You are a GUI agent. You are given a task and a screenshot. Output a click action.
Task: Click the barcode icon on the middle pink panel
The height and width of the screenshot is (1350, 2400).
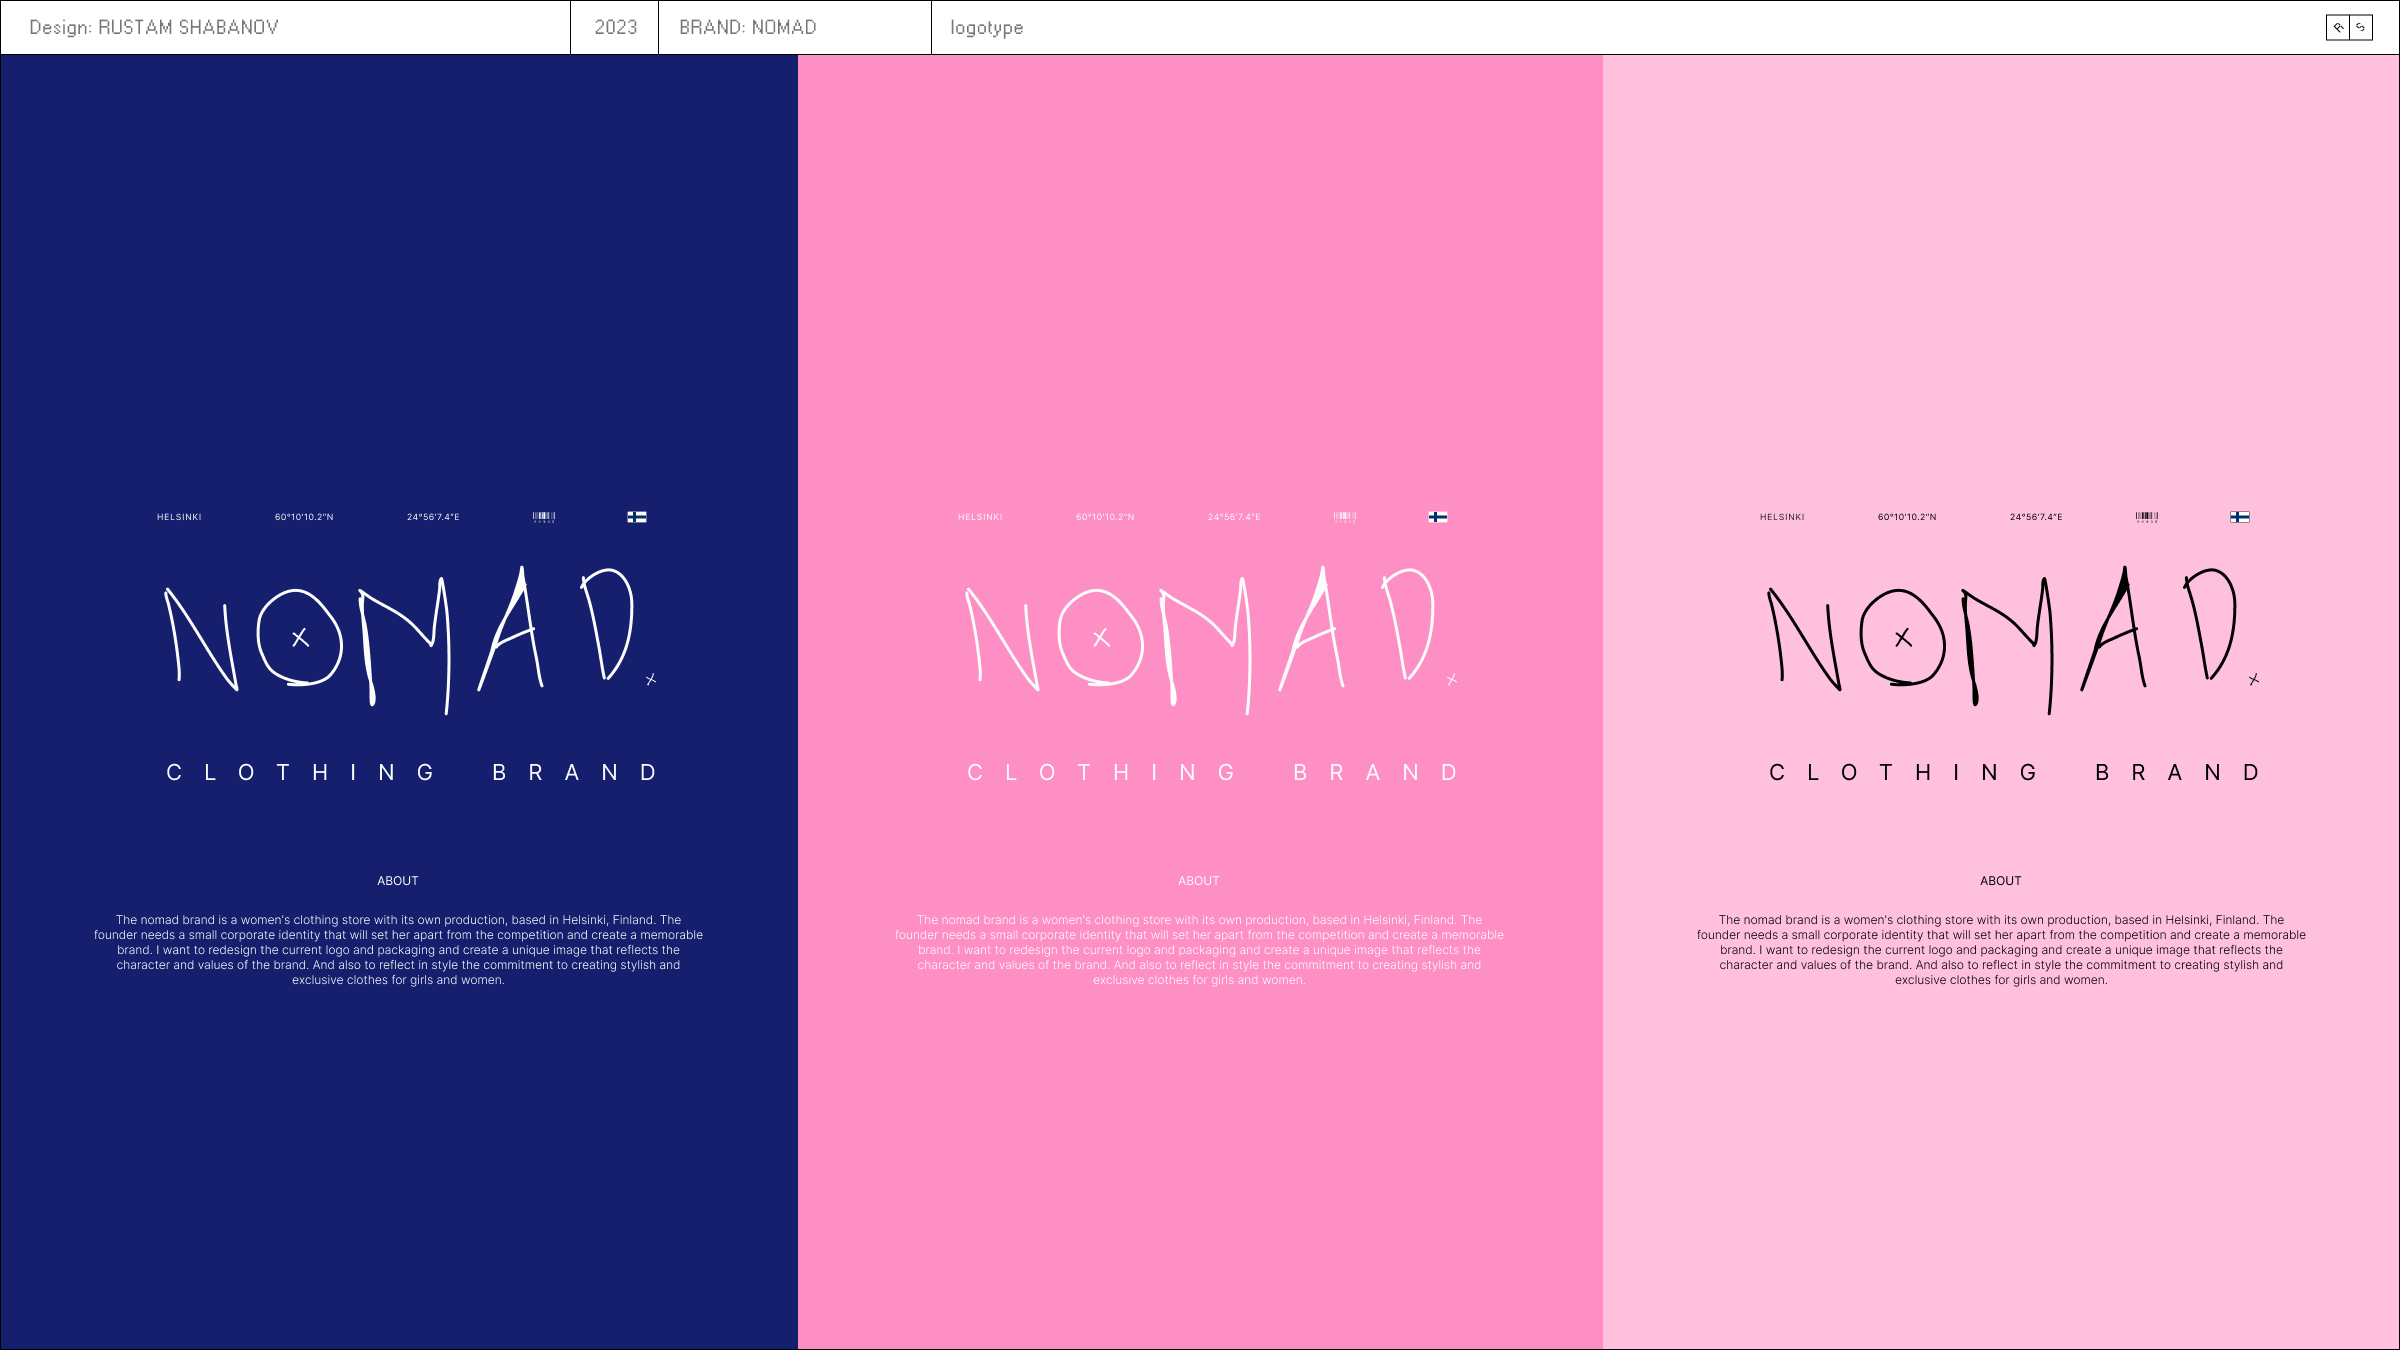[x=1346, y=516]
